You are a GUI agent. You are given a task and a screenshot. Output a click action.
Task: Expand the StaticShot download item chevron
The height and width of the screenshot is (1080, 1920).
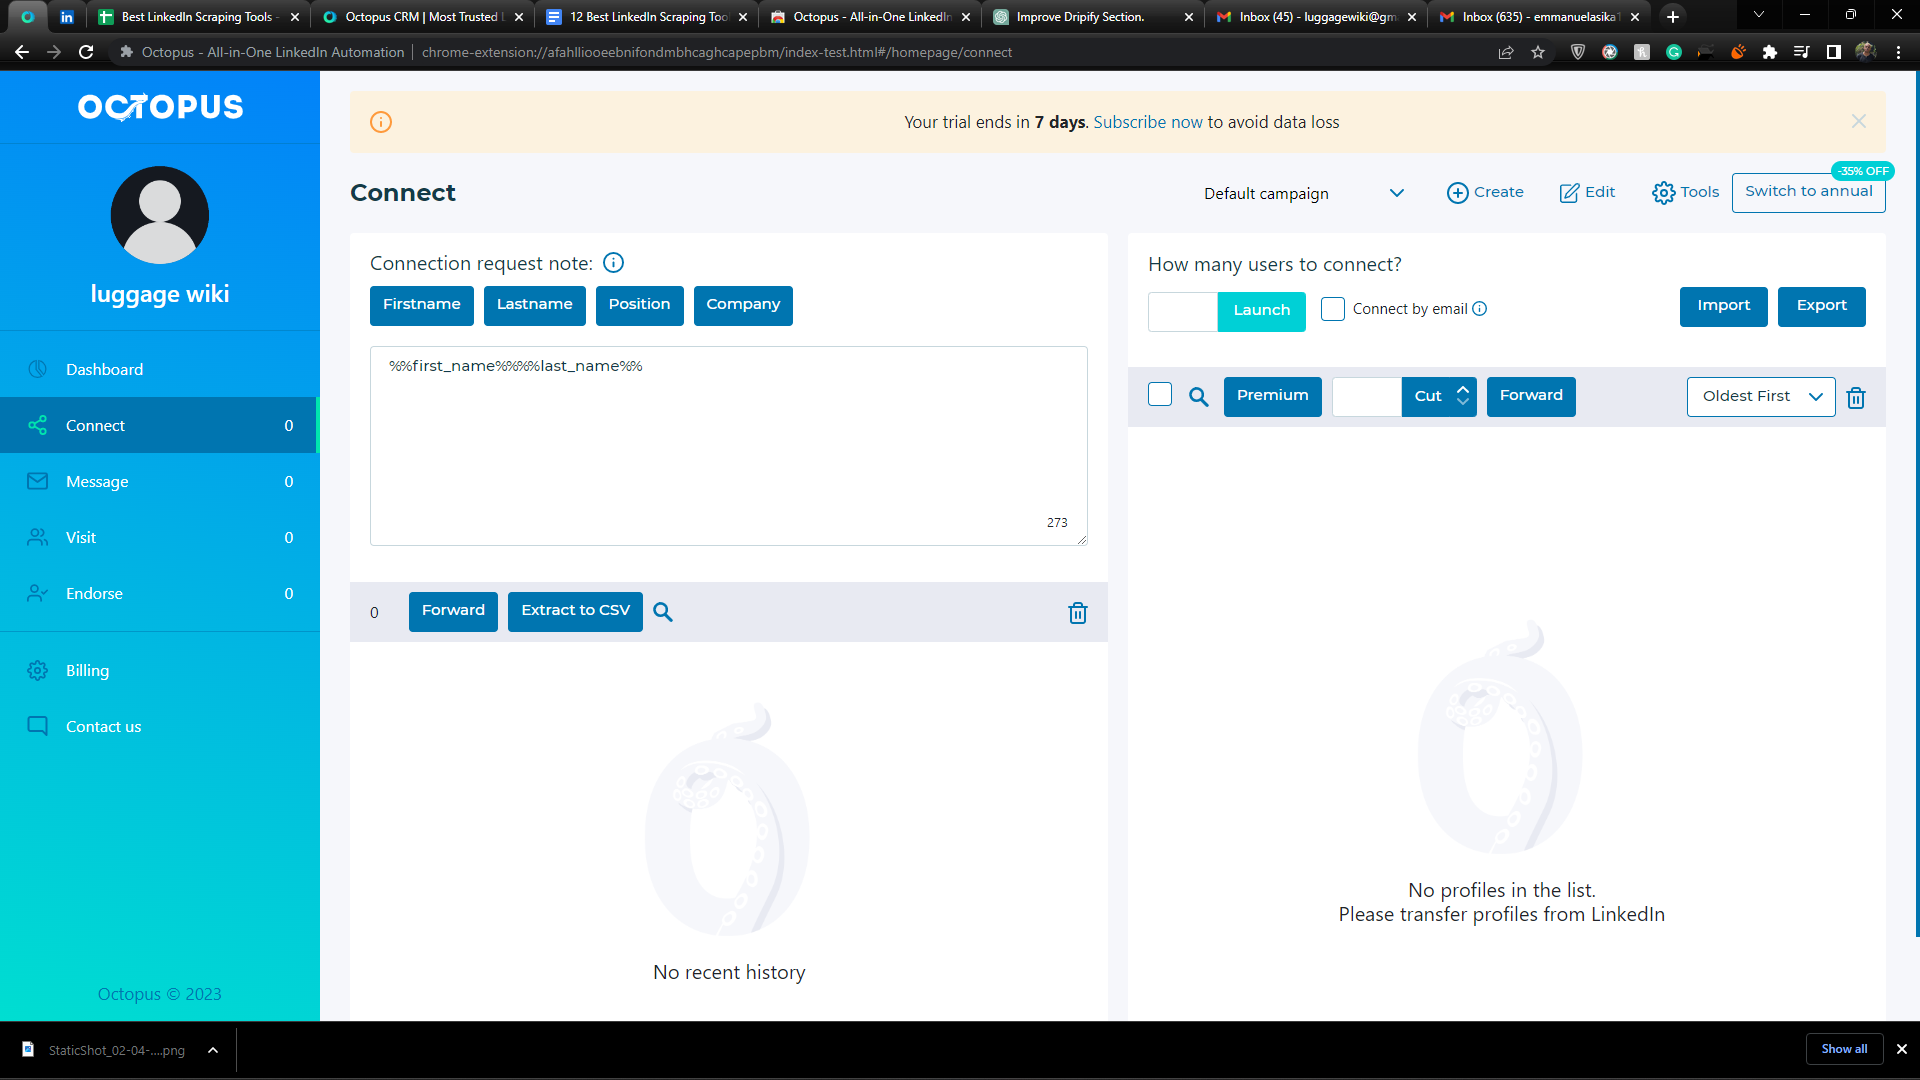coord(213,1050)
